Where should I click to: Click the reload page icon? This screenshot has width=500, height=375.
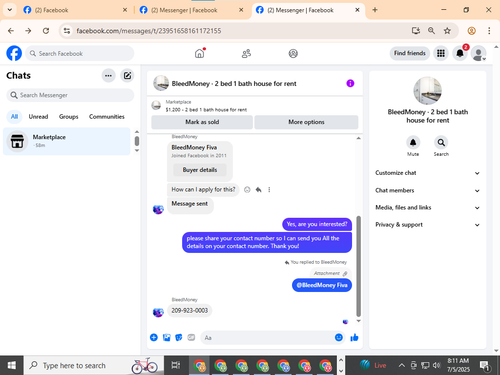(46, 31)
